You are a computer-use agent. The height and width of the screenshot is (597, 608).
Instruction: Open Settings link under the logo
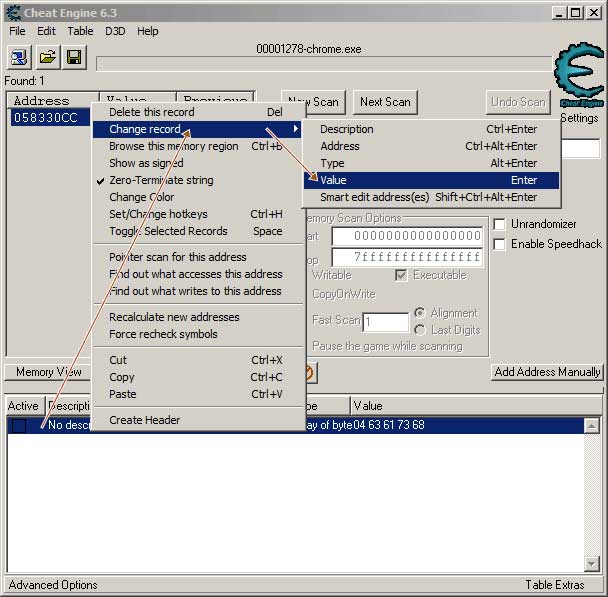579,118
